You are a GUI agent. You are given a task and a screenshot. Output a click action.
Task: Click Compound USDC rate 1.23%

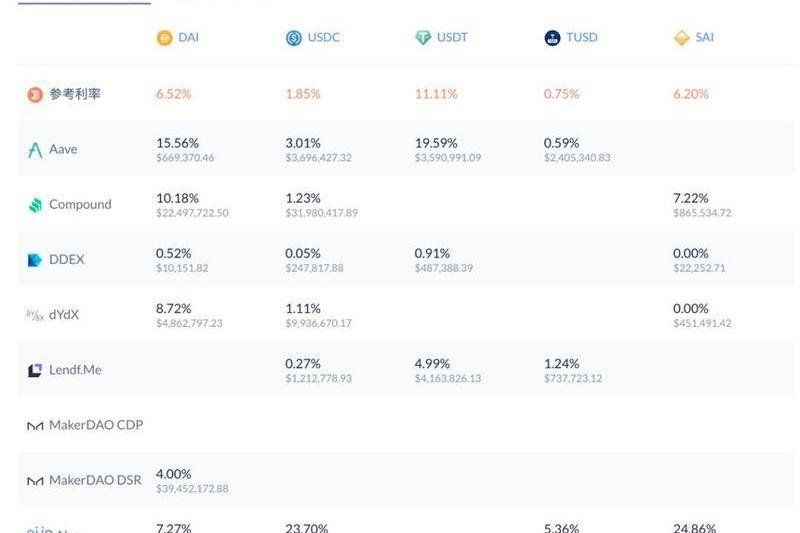click(x=303, y=198)
